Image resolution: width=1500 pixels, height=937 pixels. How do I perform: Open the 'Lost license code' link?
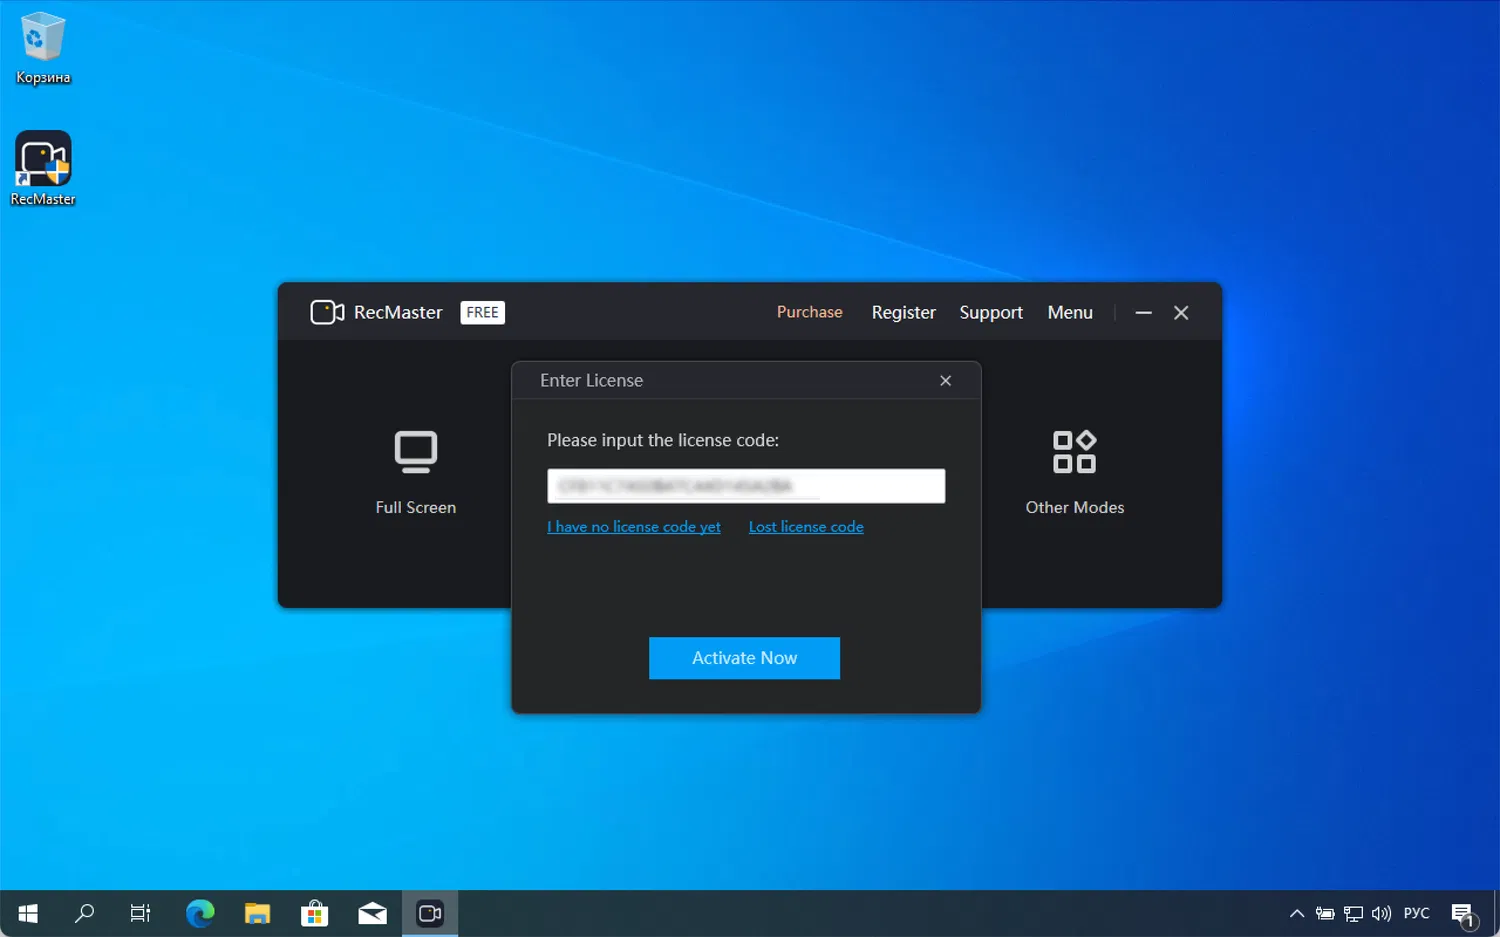pos(806,526)
